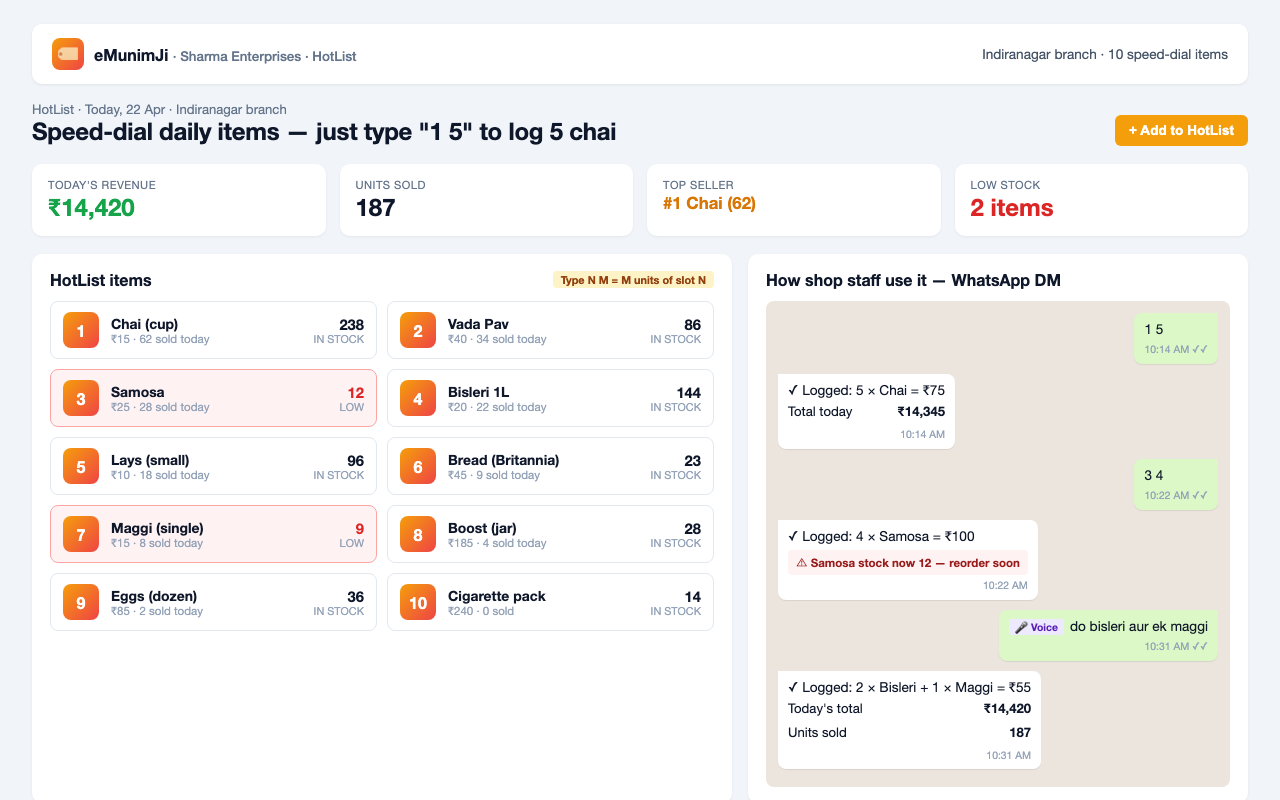
Task: Click the eMunimJi orange logo icon
Action: [x=68, y=54]
